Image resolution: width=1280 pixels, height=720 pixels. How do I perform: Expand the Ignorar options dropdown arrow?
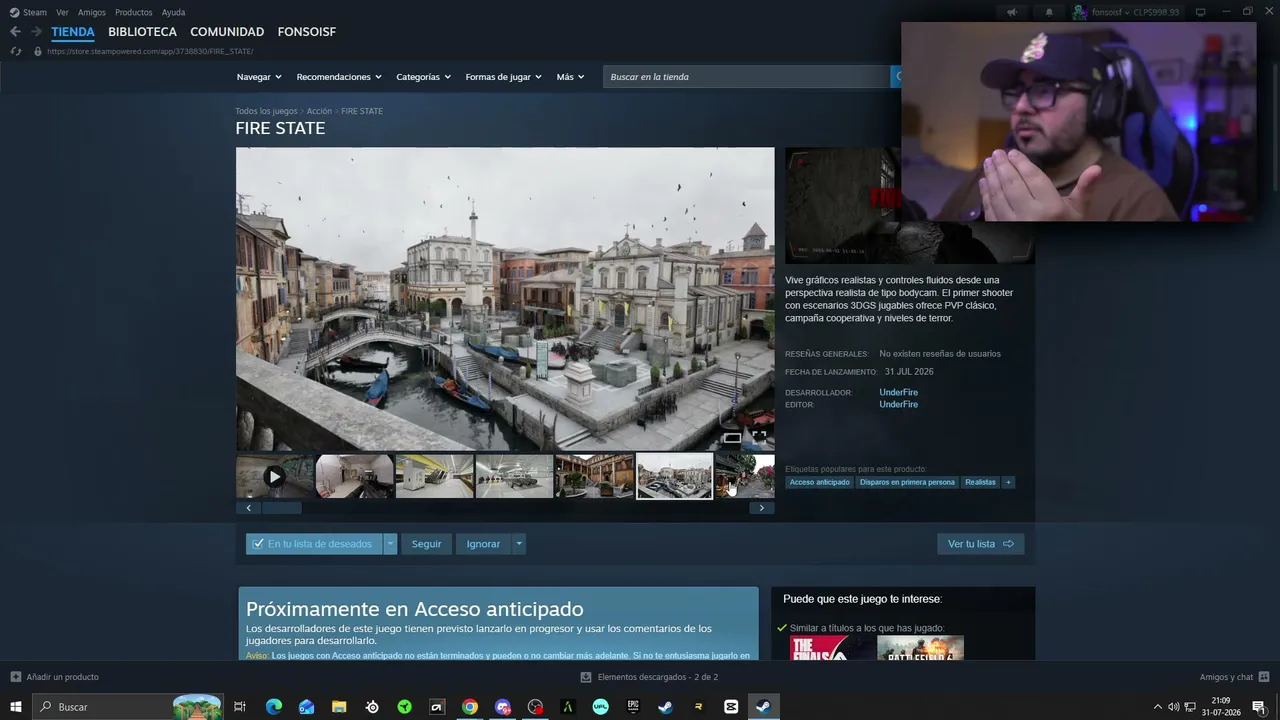518,544
